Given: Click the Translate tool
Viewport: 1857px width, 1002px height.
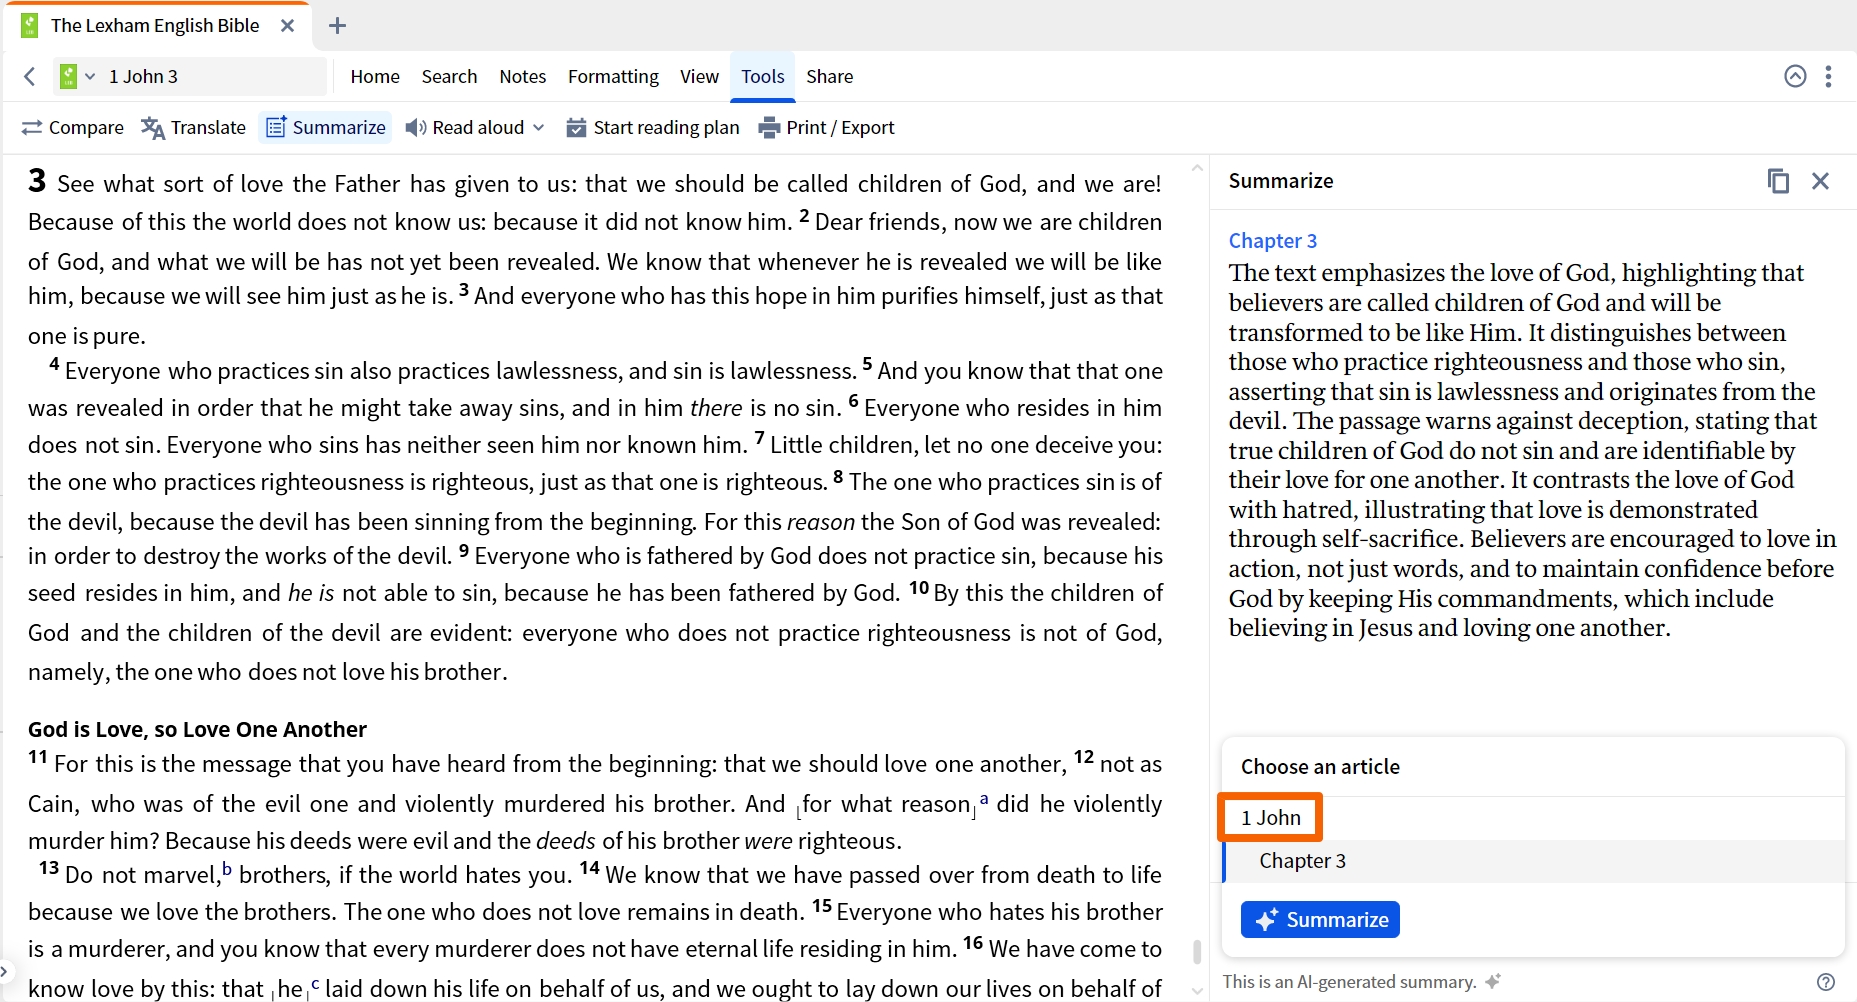Looking at the screenshot, I should 193,127.
